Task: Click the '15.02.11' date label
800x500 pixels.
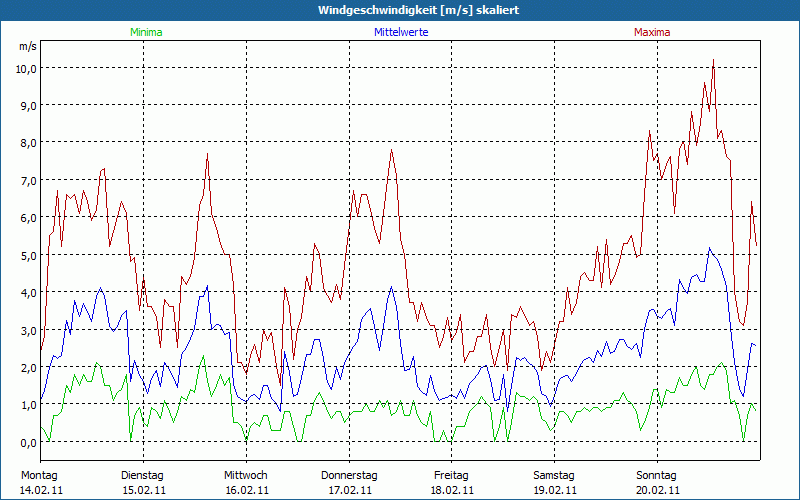Action: click(144, 490)
